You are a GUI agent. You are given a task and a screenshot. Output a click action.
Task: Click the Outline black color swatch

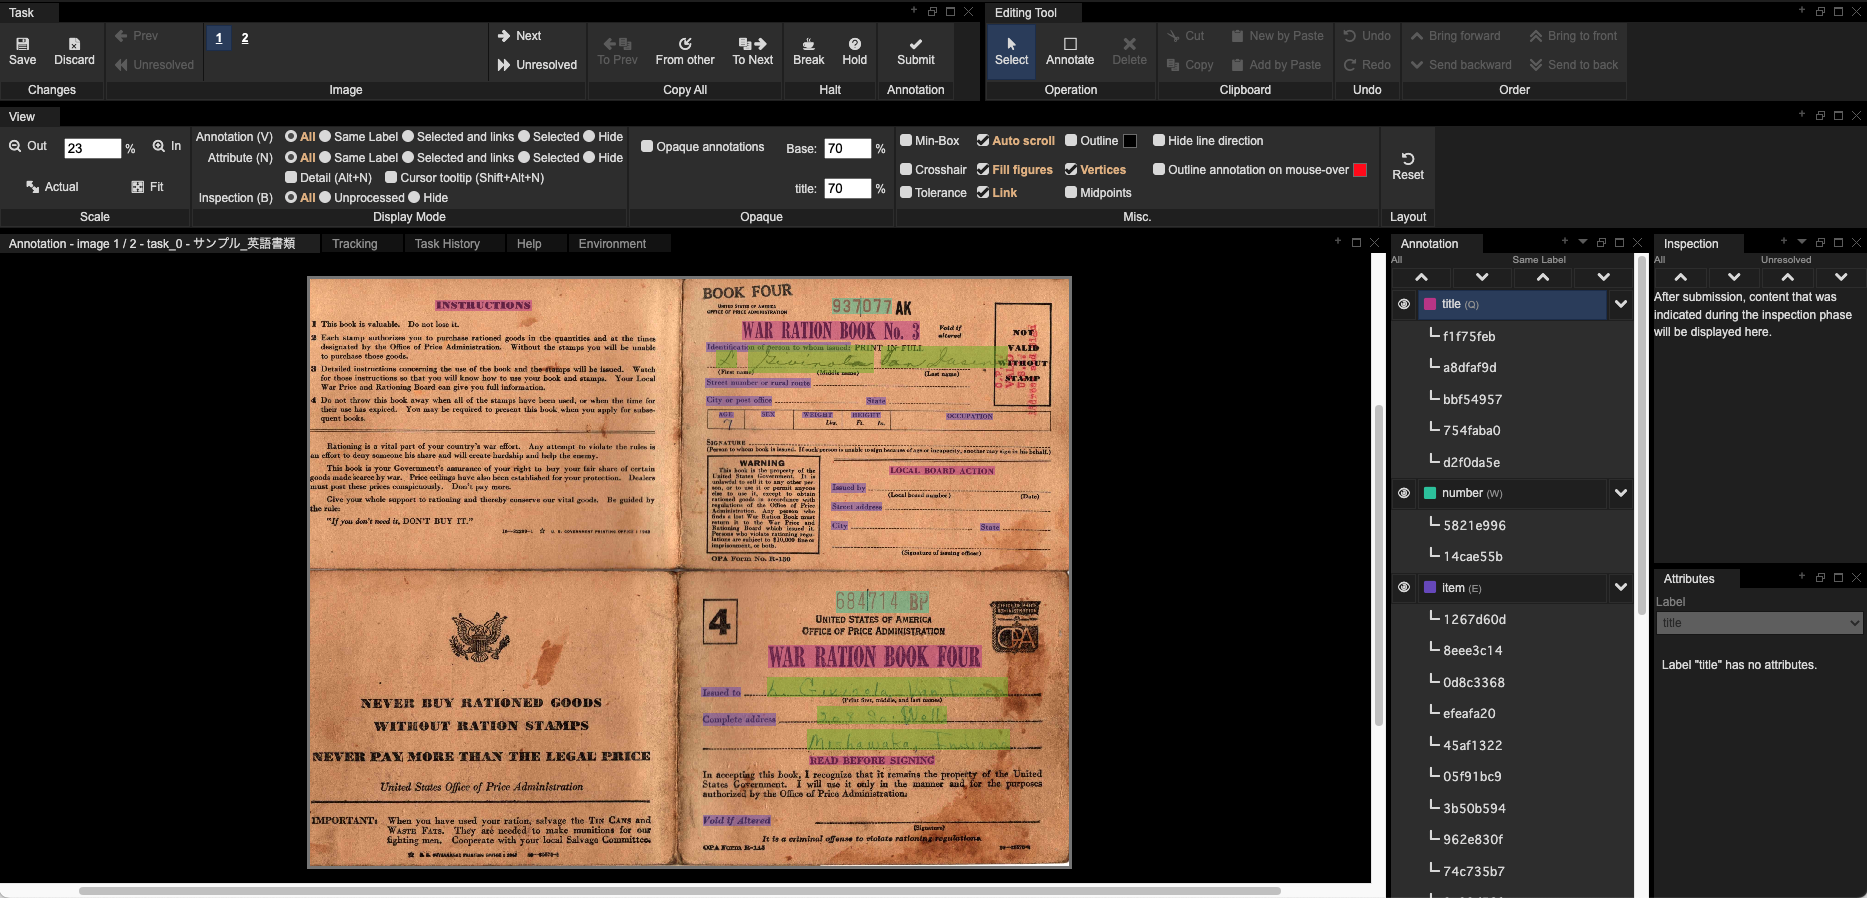tap(1130, 141)
